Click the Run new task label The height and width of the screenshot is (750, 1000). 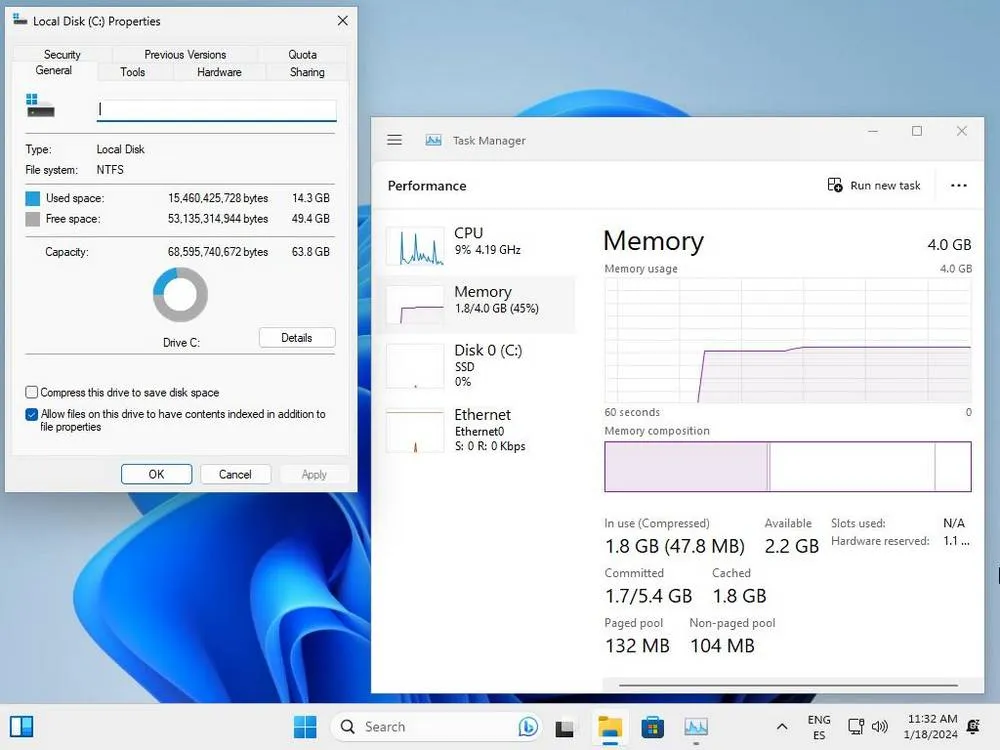tap(885, 186)
